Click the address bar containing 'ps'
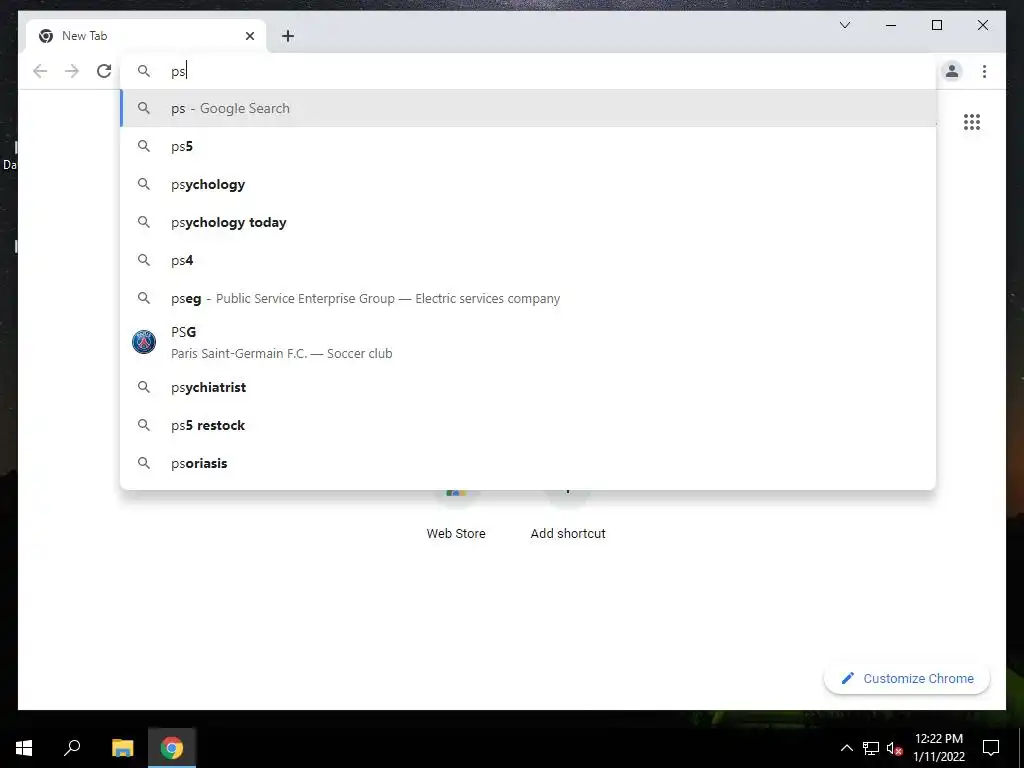The image size is (1024, 768). click(528, 71)
